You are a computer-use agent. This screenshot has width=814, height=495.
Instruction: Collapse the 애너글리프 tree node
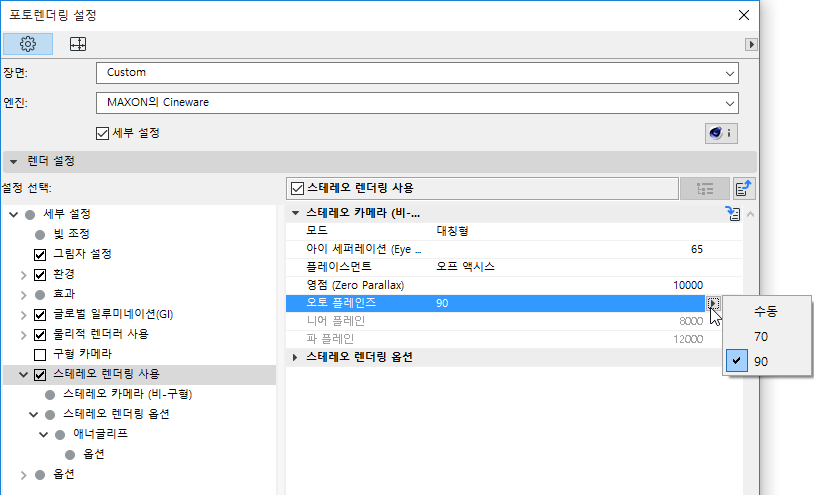44,434
